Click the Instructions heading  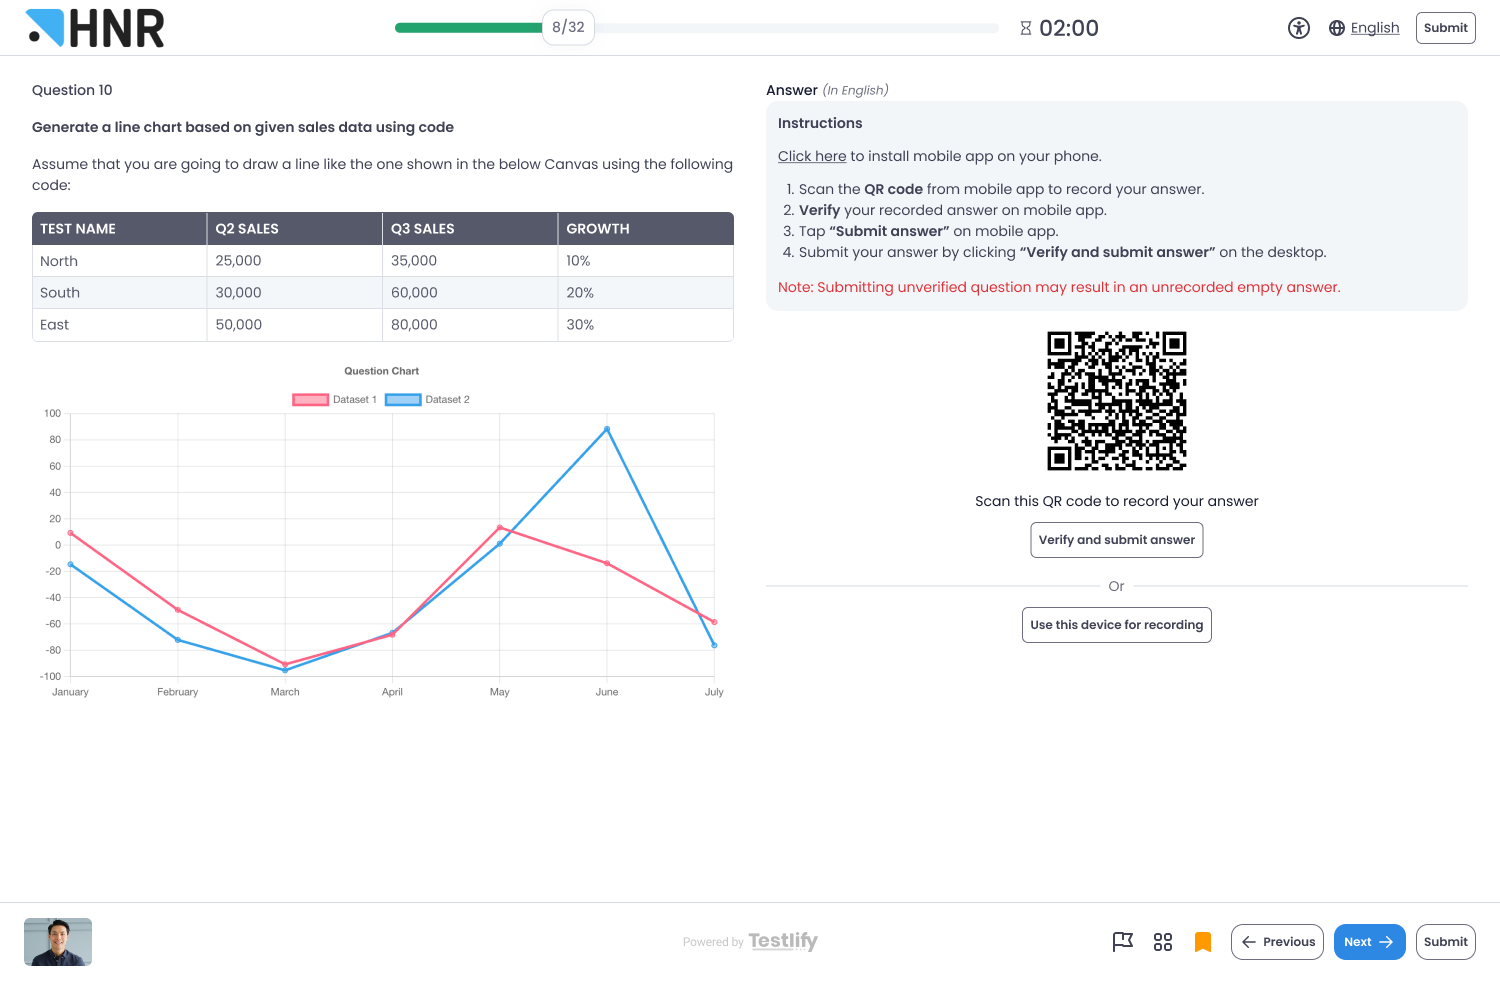click(x=820, y=123)
